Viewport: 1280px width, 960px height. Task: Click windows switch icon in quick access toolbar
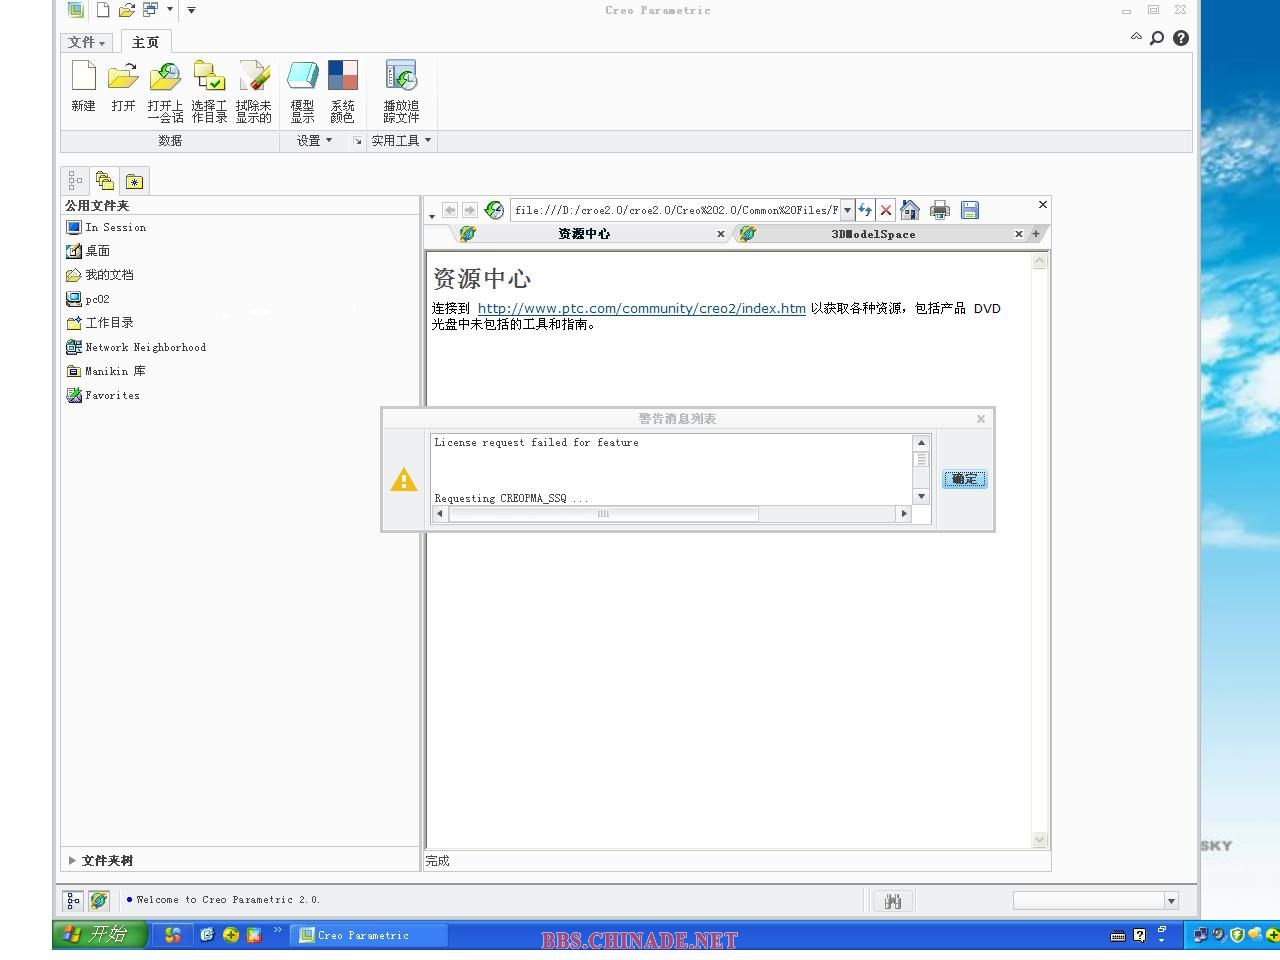click(x=150, y=10)
